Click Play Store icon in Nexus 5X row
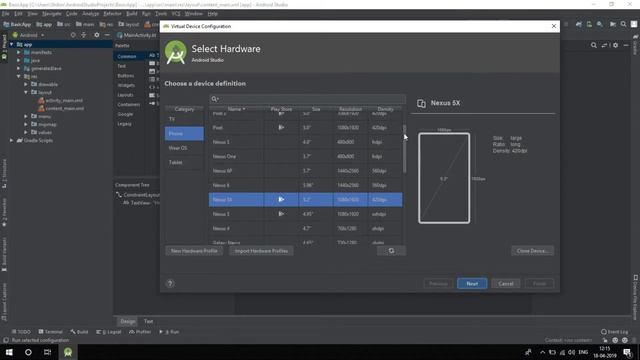 [281, 199]
